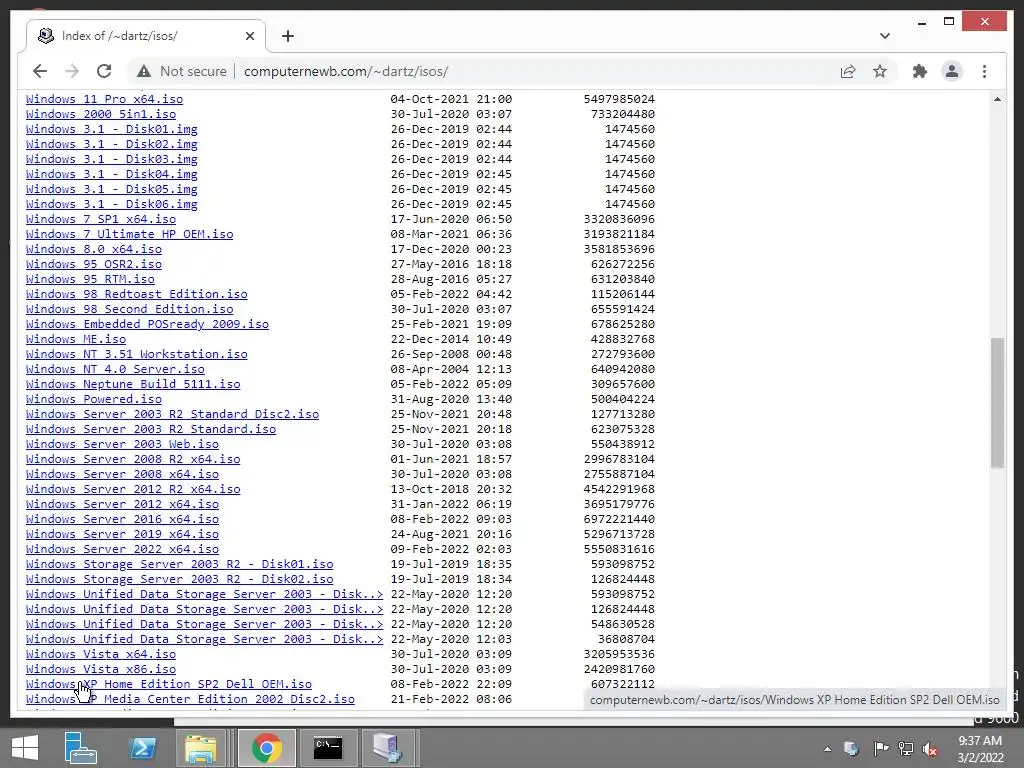
Task: Open the computer setup taskbar icon
Action: tap(388, 748)
